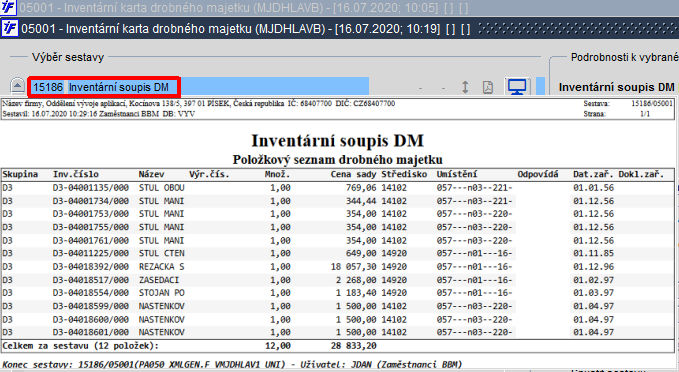Screen dimensions: 679x372
Task: Click the report heading Inventární soupis DM
Action: (338, 141)
